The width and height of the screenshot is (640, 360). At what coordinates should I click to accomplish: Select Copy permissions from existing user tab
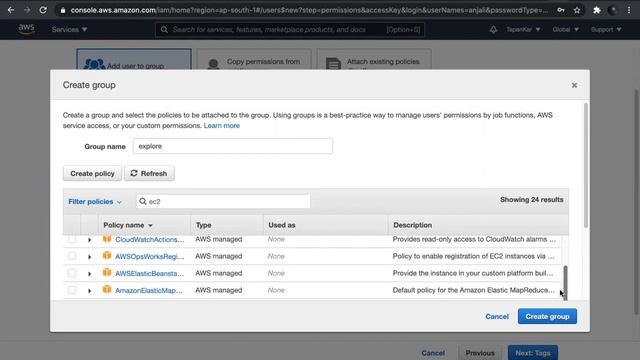coord(254,60)
